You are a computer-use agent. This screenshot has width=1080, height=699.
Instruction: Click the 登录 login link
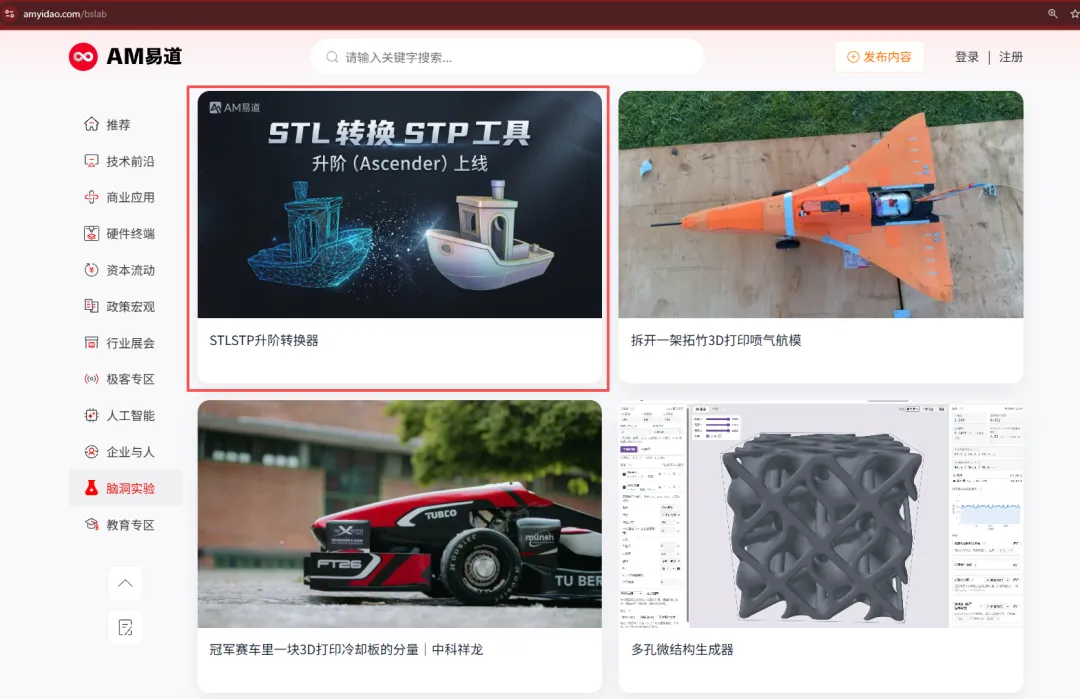[x=966, y=57]
